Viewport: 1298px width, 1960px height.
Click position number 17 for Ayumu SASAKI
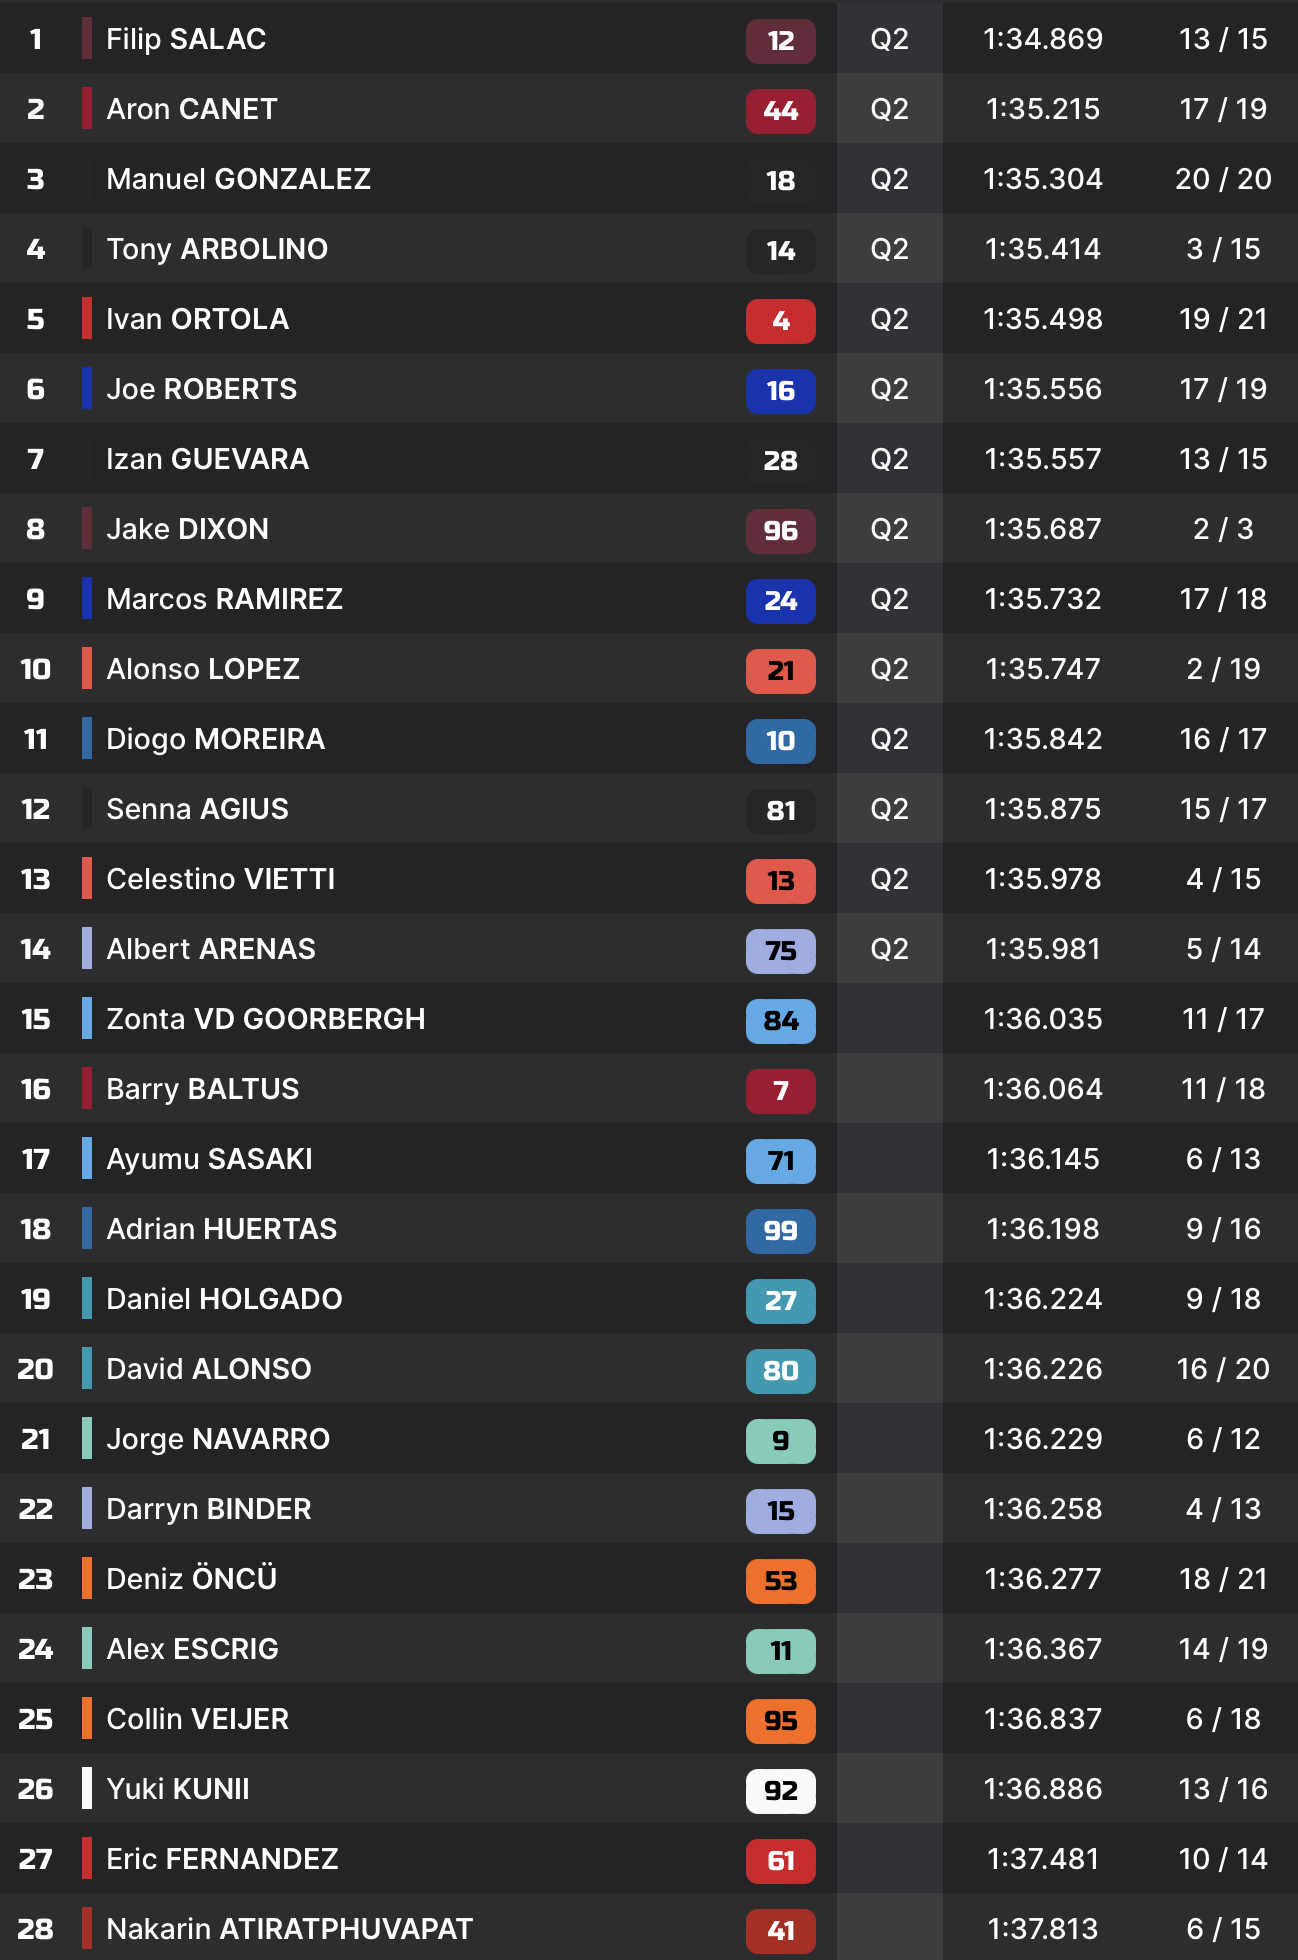pos(36,1159)
